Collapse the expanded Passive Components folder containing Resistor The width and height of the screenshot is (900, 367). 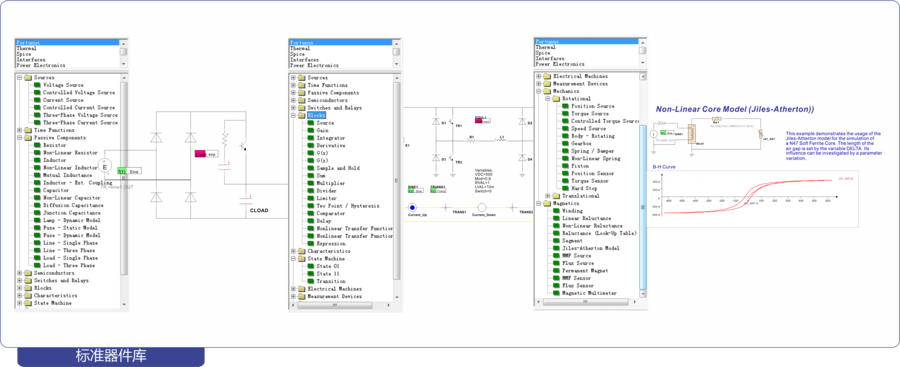tap(20, 138)
